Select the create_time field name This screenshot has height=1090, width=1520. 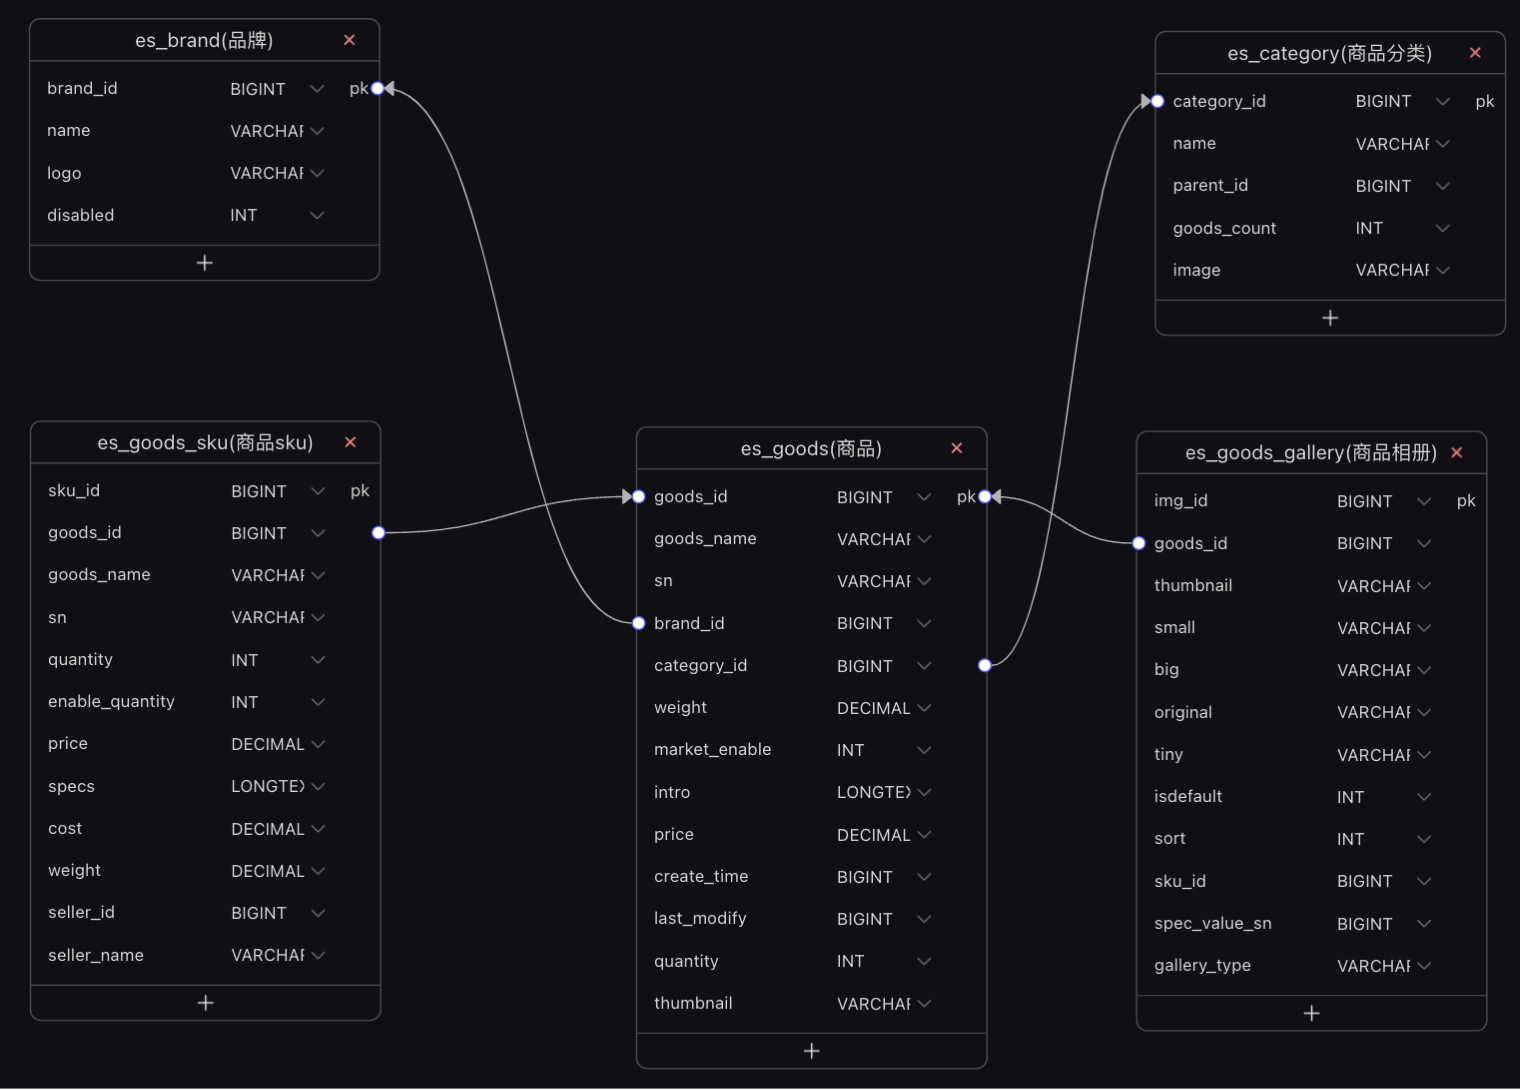[x=701, y=876]
